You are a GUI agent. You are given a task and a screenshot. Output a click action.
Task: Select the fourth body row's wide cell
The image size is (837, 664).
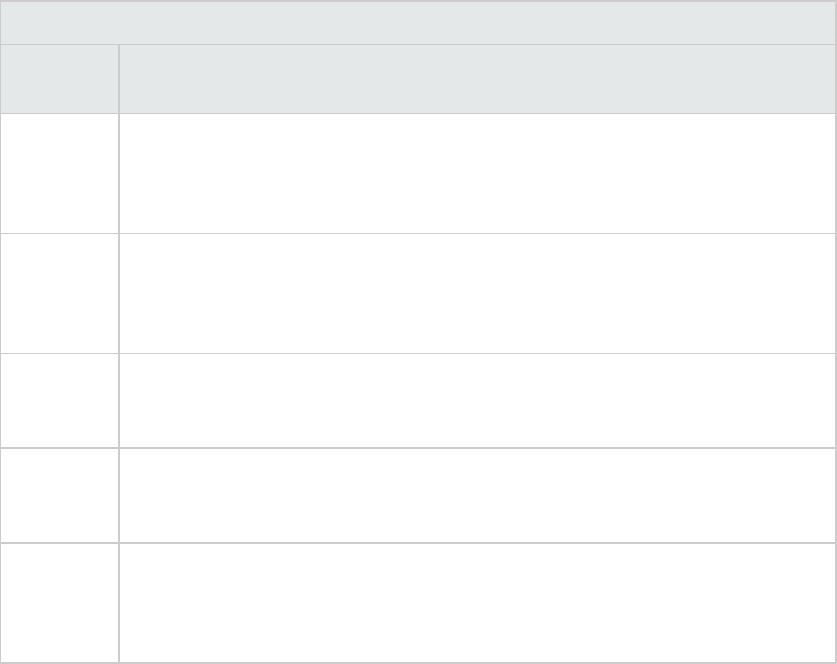[476, 495]
